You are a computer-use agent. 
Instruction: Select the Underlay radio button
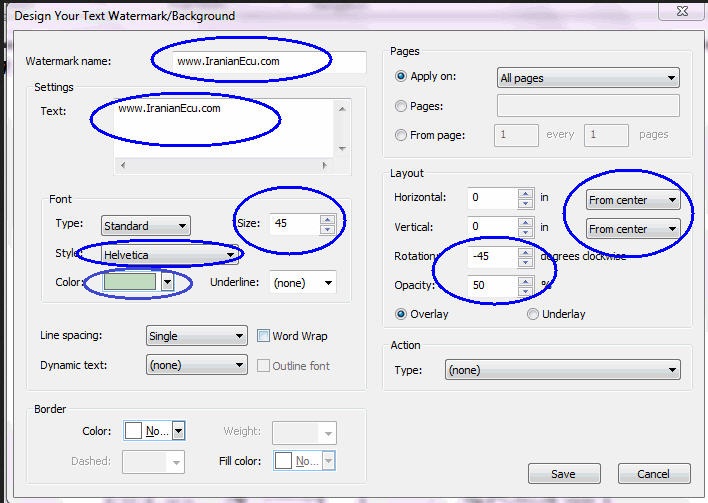[533, 314]
